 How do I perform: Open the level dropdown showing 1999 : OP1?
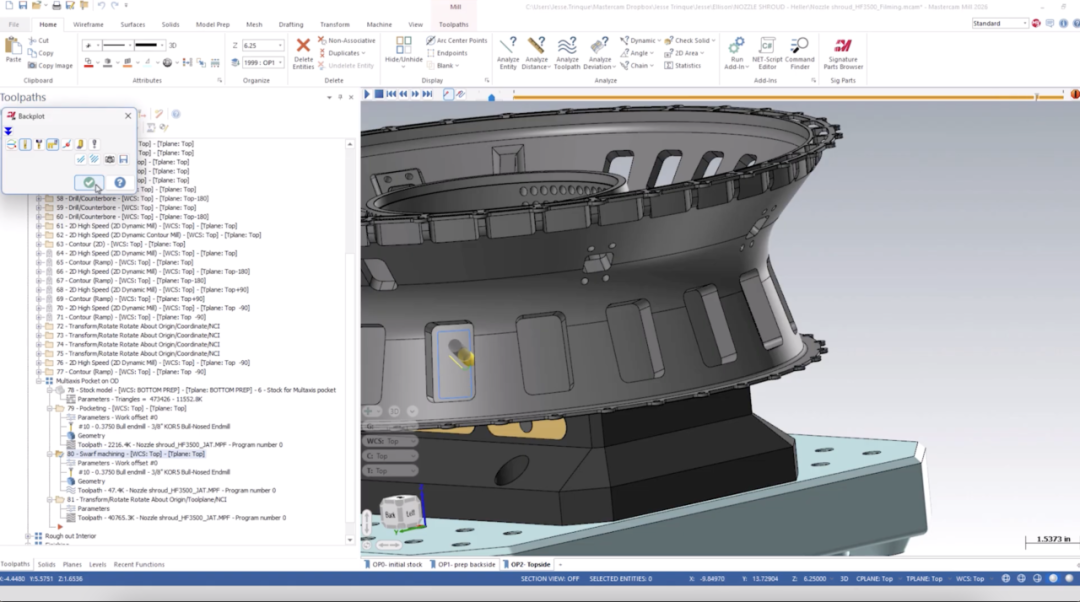(x=280, y=62)
